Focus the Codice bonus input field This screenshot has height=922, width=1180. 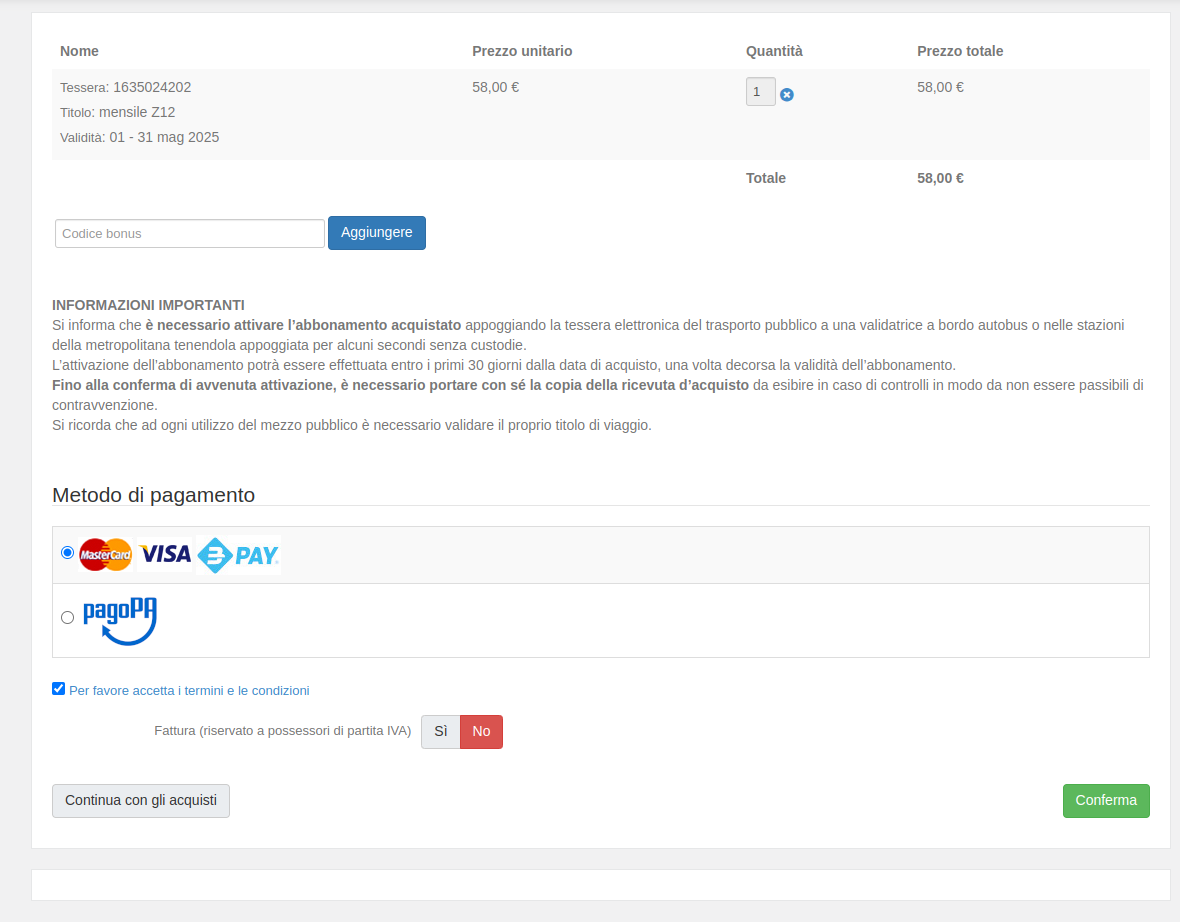tap(190, 233)
